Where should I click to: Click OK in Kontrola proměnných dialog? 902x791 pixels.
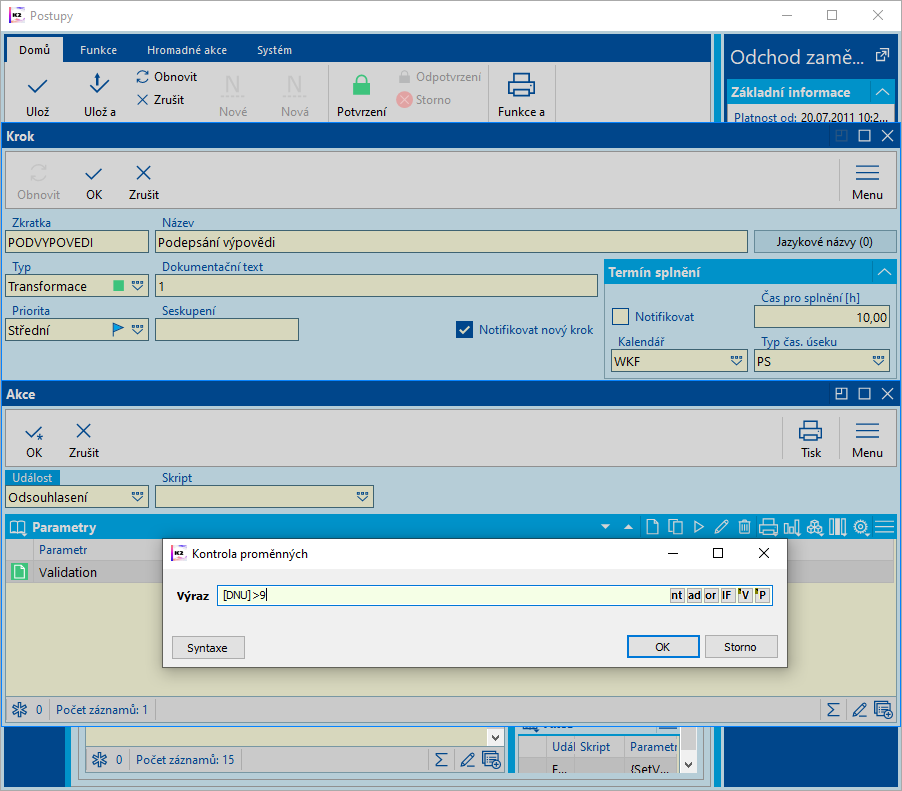pos(663,647)
